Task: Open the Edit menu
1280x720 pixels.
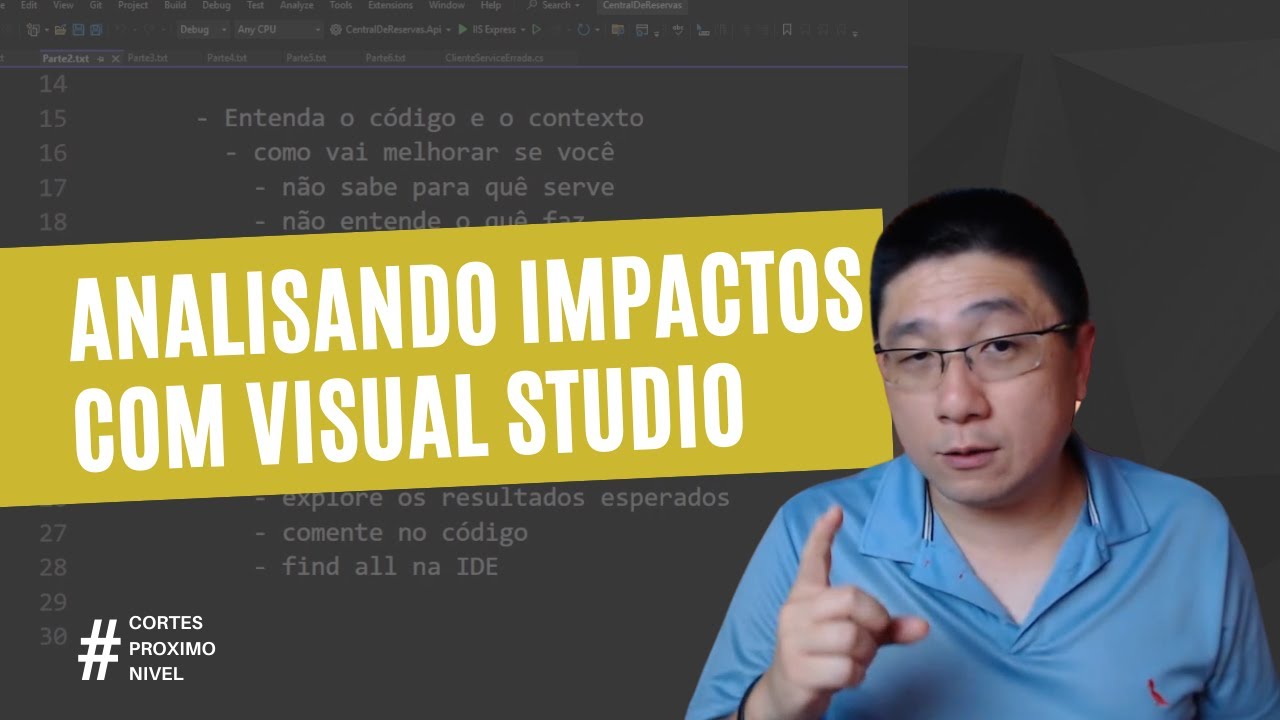Action: tap(29, 5)
